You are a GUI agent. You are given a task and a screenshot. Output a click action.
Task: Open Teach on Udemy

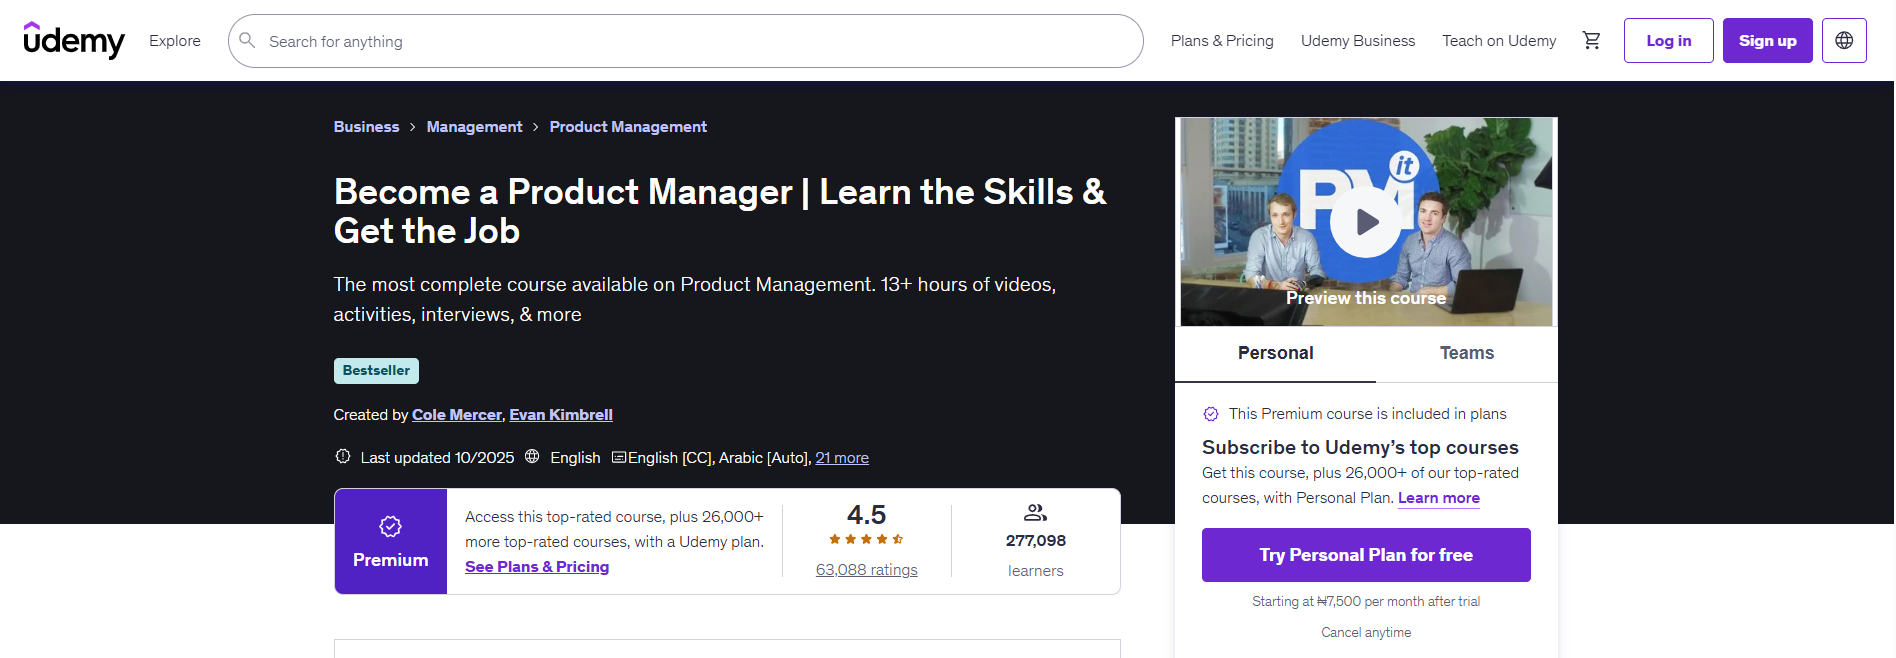(x=1499, y=41)
